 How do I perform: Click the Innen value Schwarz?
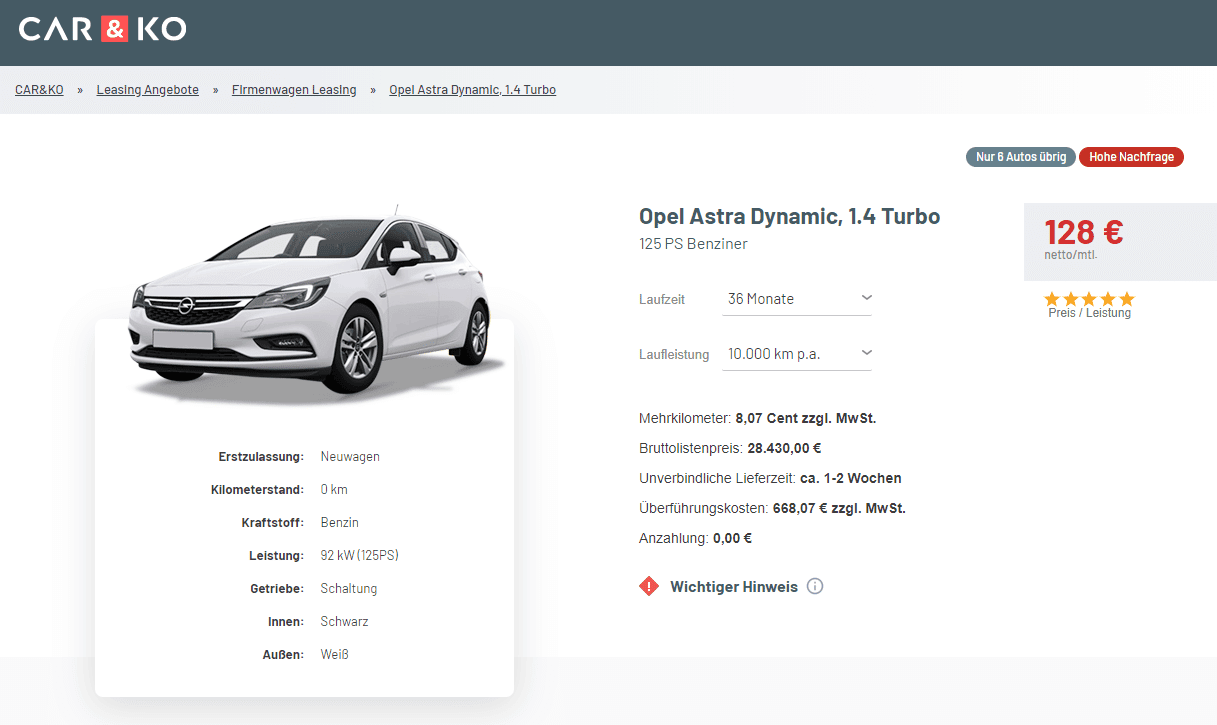click(345, 622)
